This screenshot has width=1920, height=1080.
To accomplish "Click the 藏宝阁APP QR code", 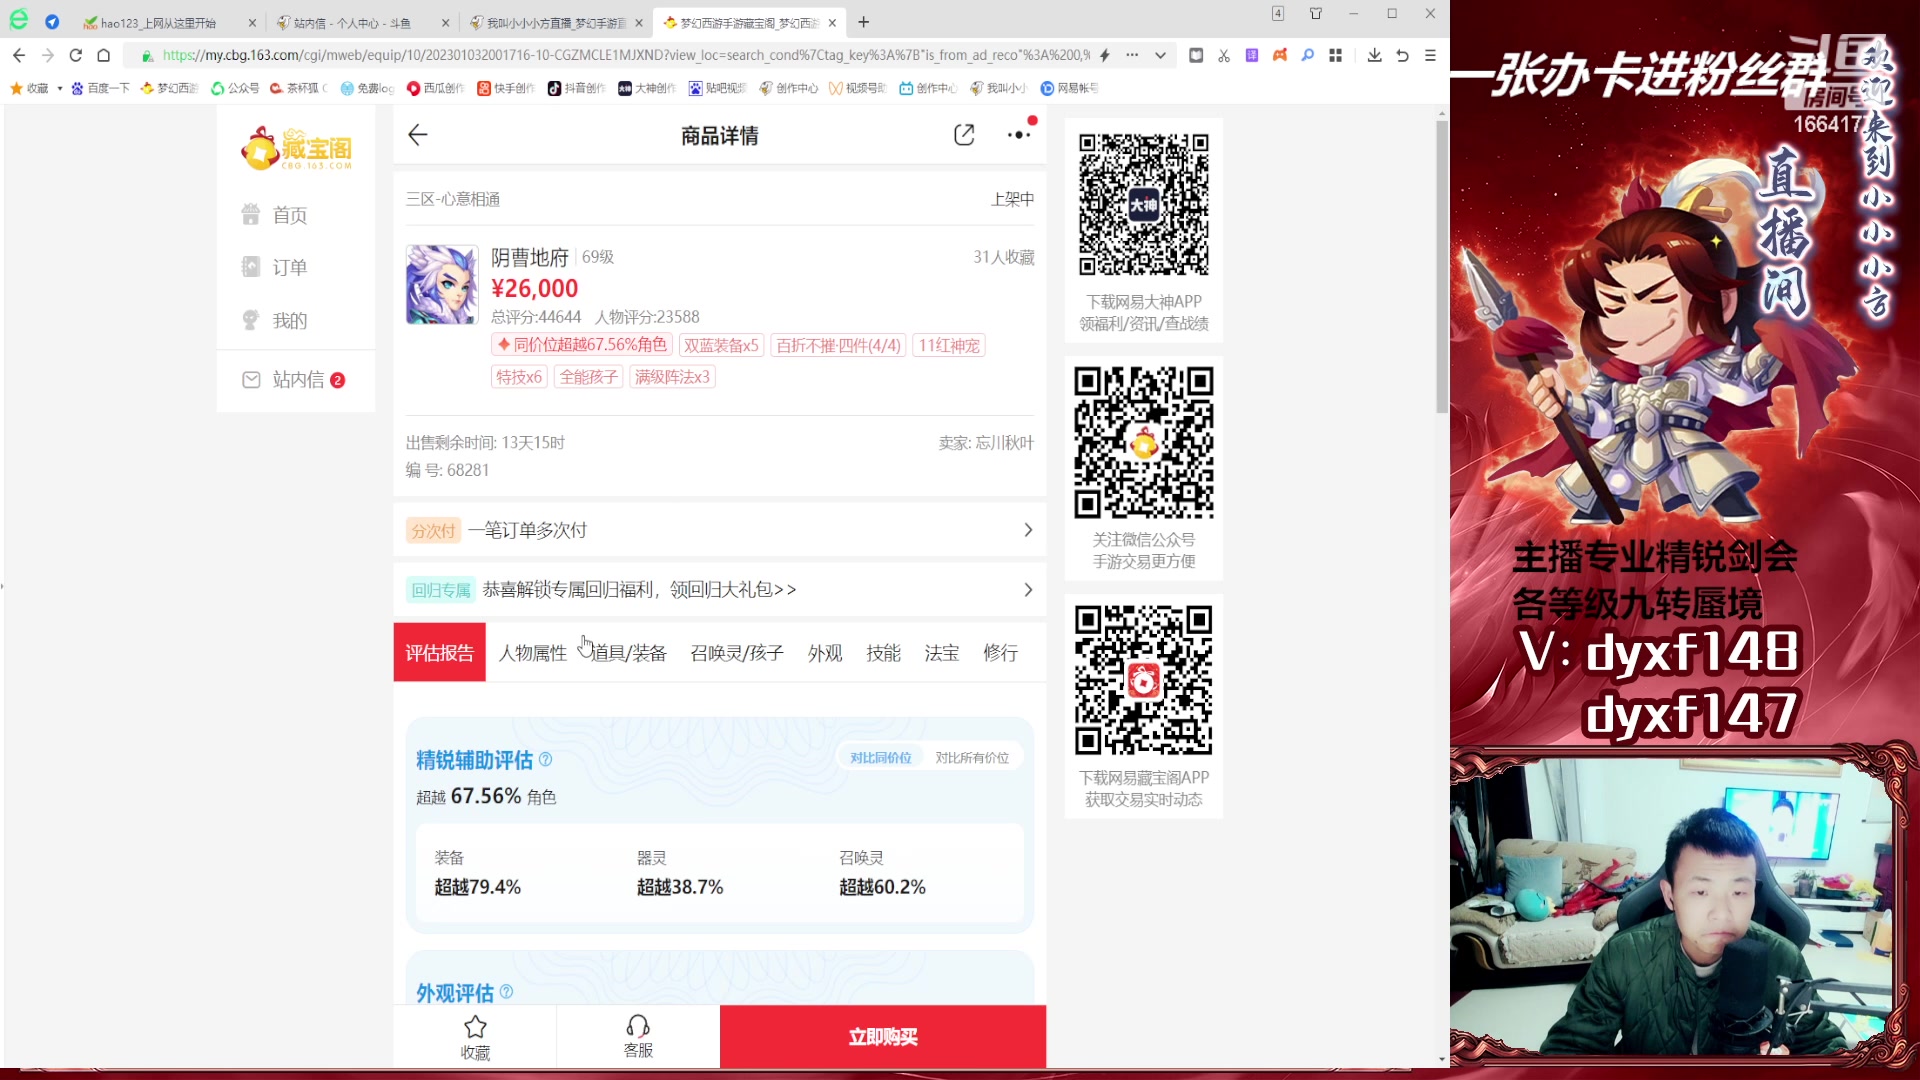I will coord(1144,680).
